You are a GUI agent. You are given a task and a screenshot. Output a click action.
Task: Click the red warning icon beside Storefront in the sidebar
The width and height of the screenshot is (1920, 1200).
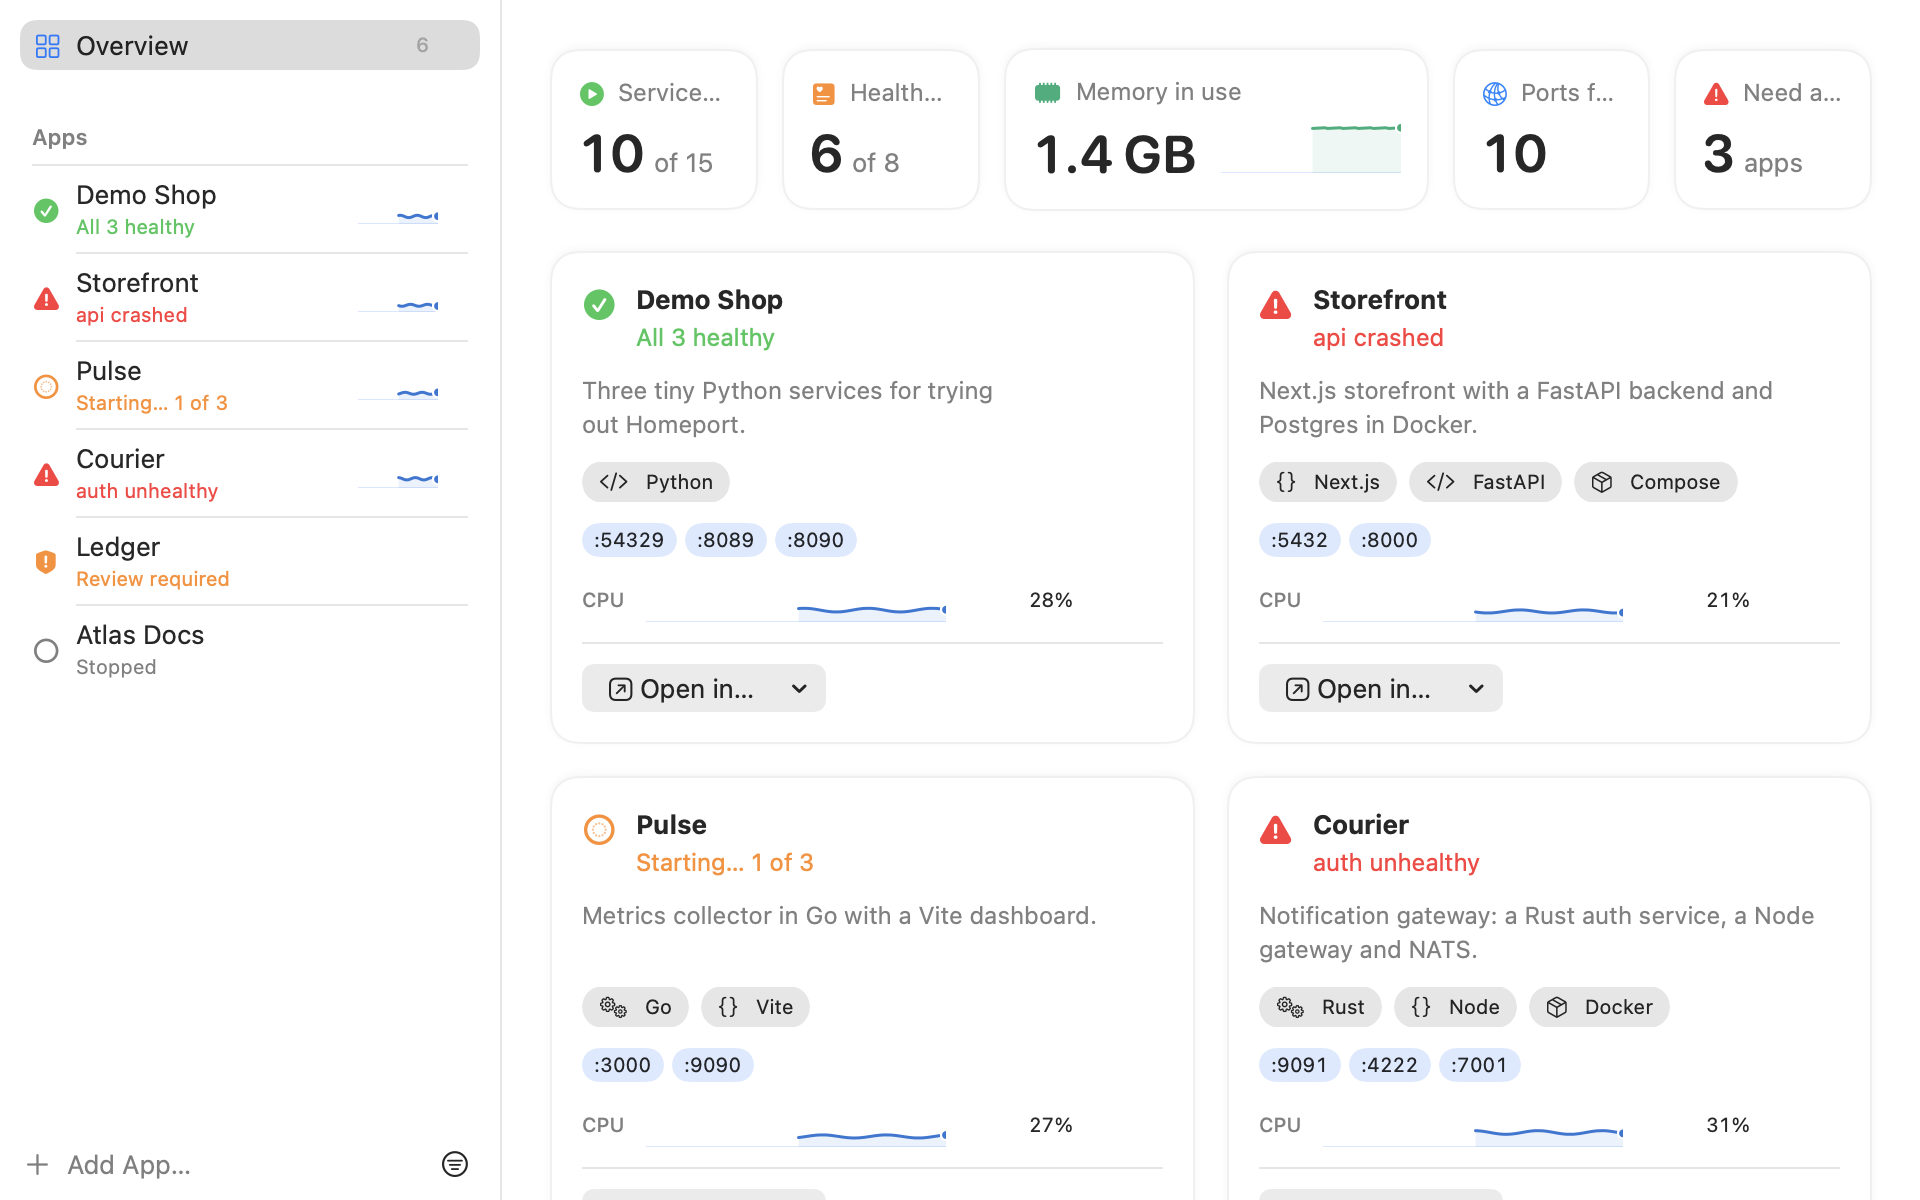pos(46,299)
